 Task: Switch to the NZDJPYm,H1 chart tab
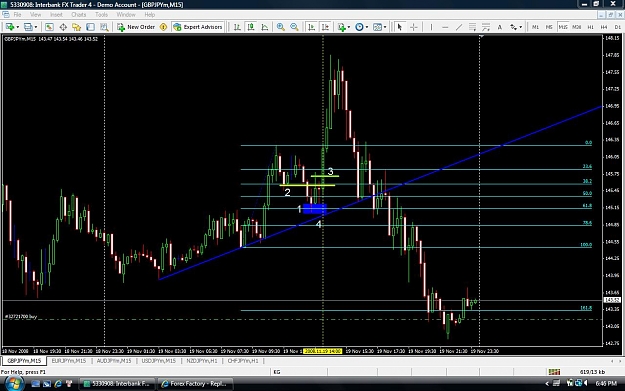coord(202,361)
